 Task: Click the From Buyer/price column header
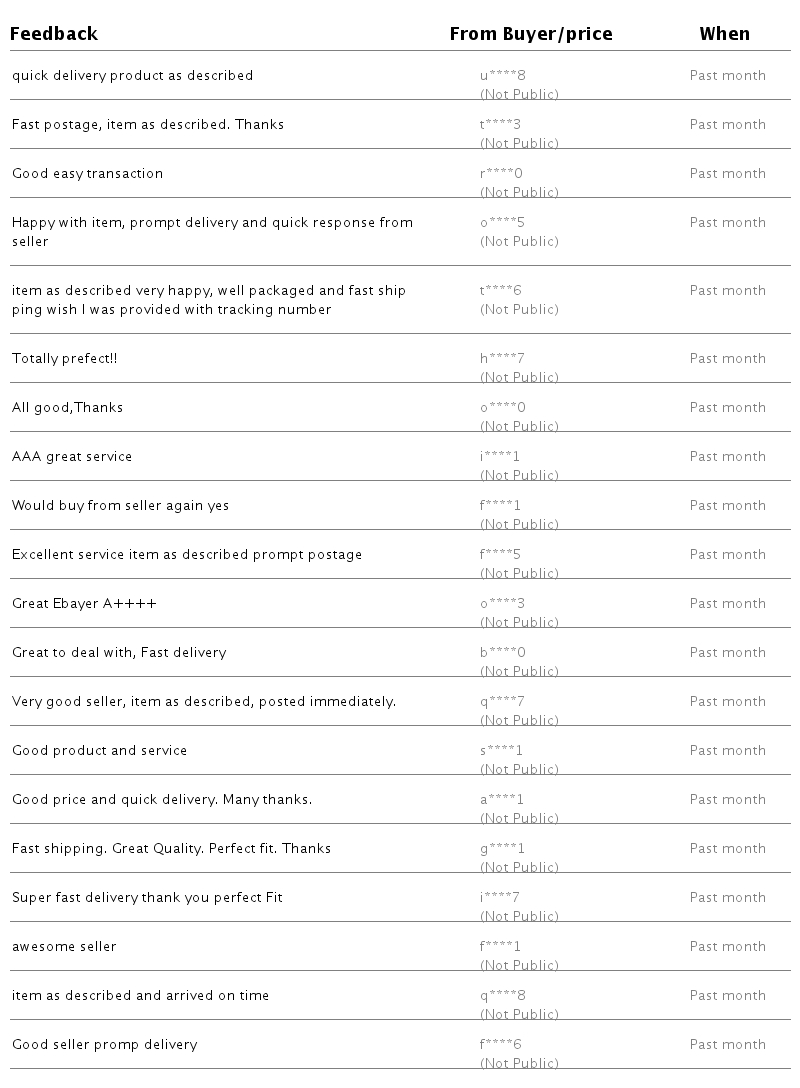pyautogui.click(x=531, y=34)
